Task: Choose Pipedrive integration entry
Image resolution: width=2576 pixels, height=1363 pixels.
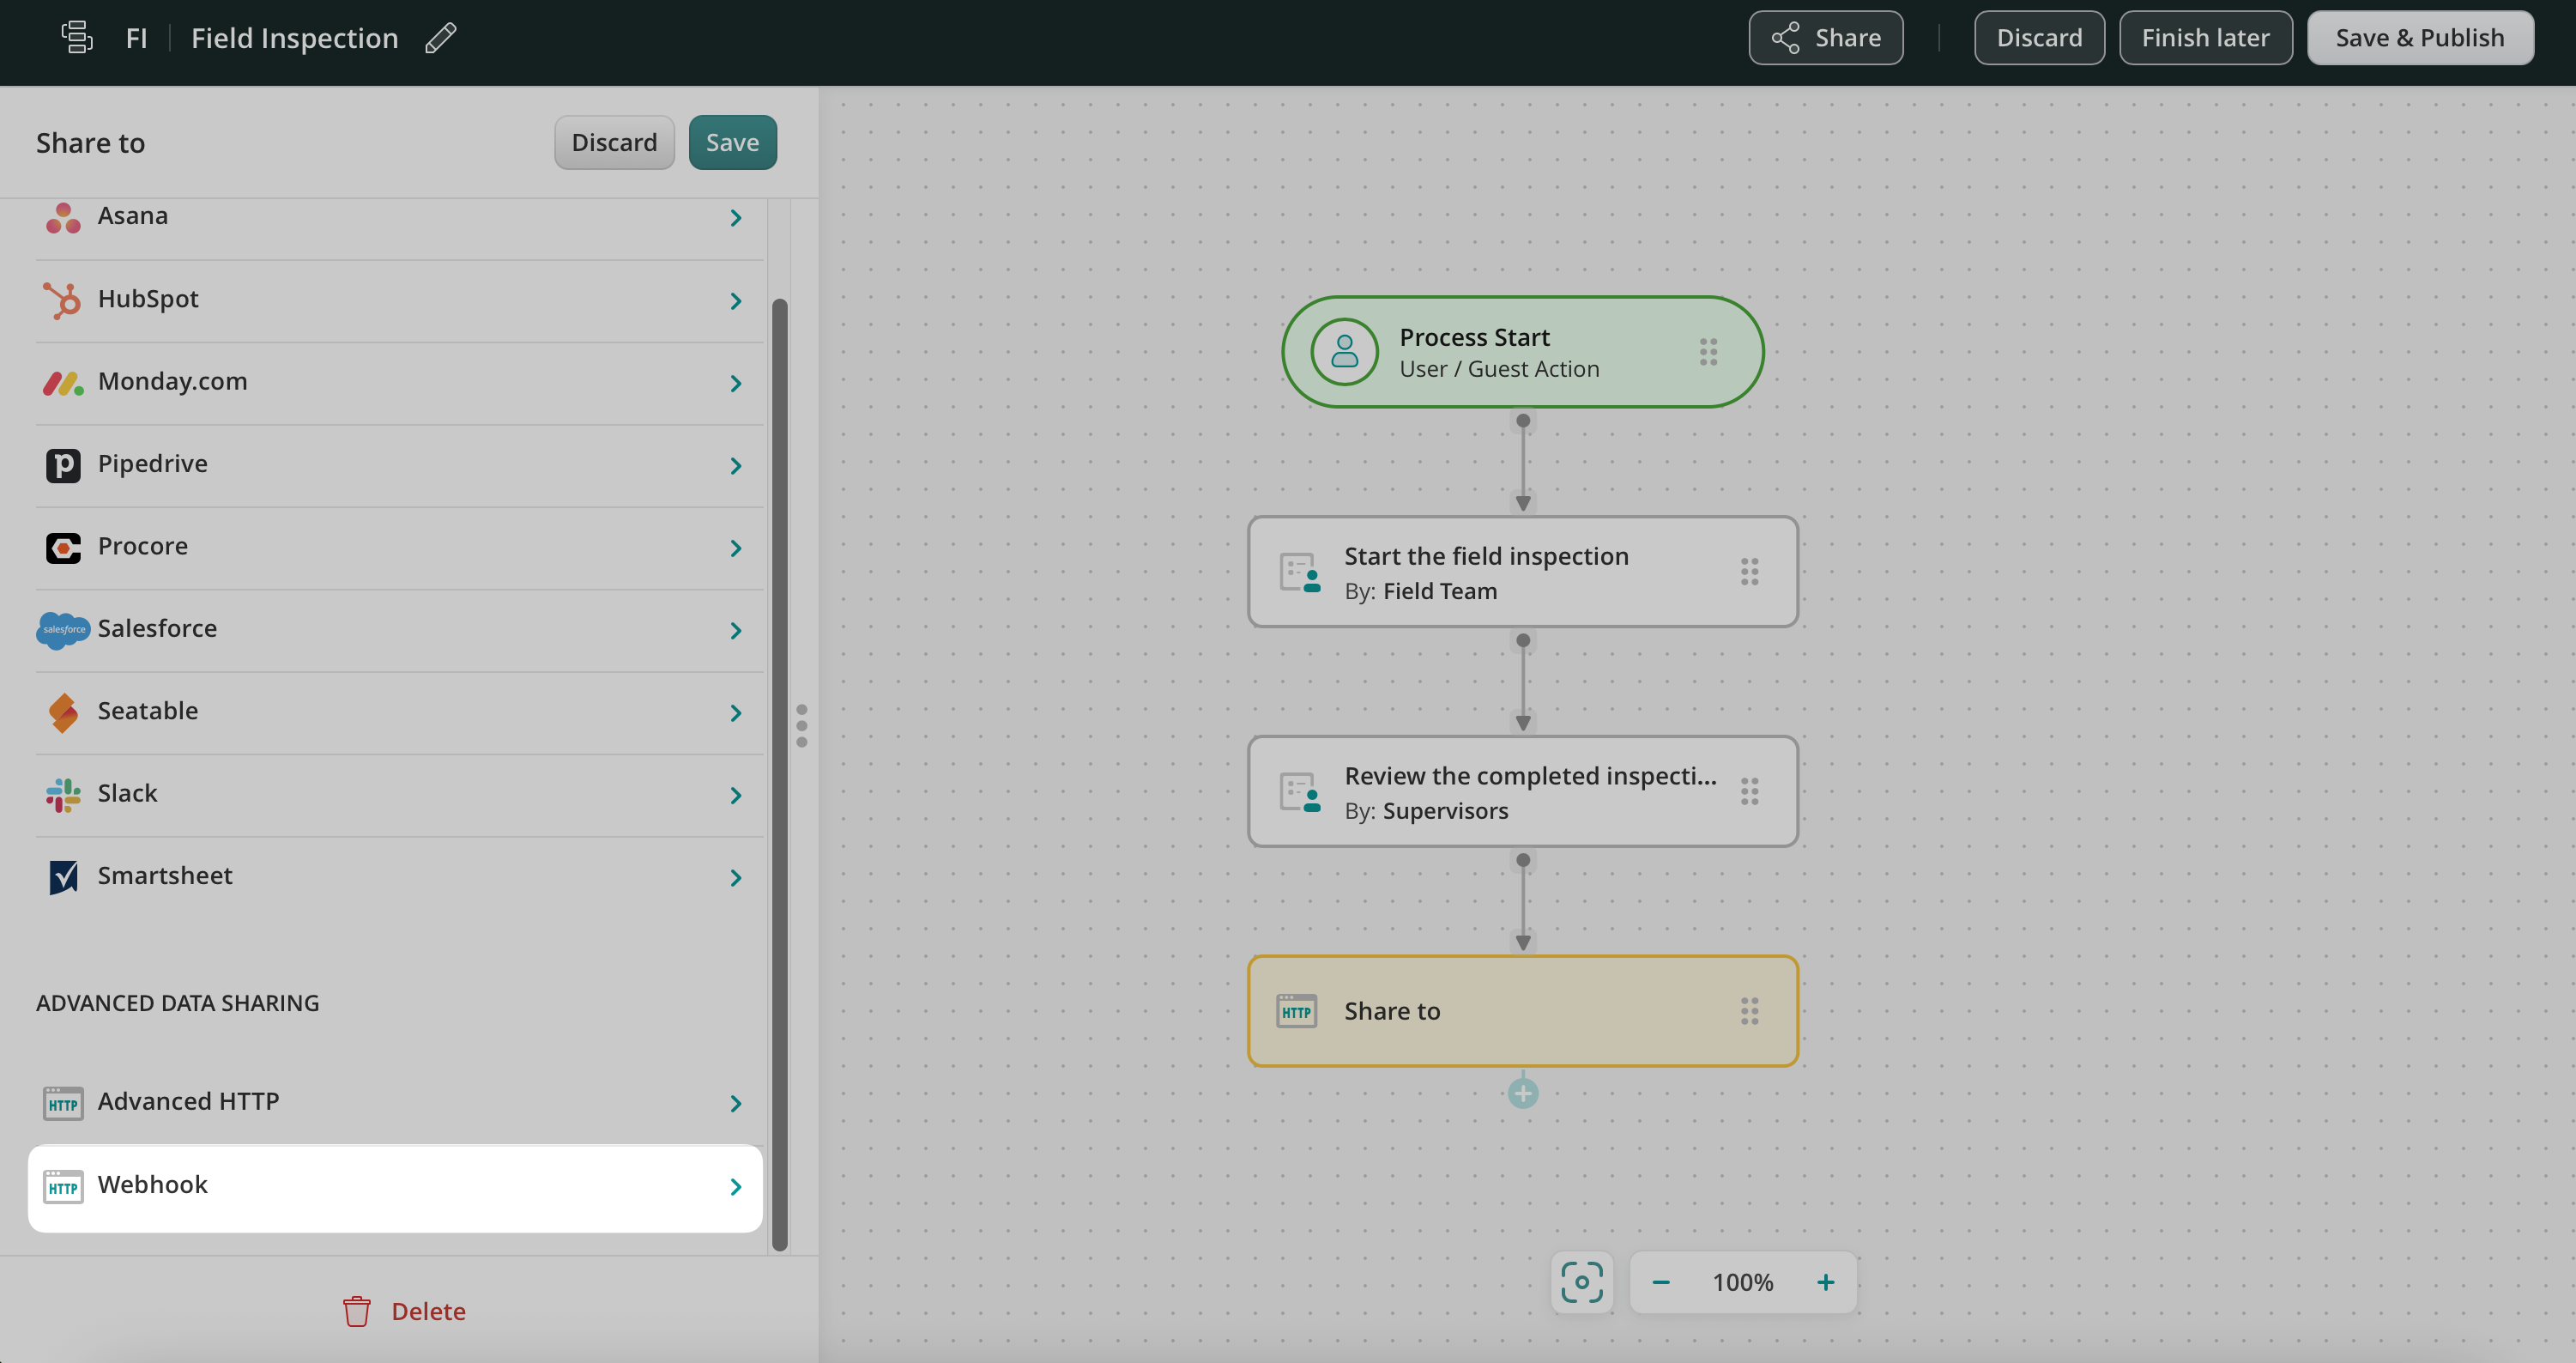Action: (152, 464)
